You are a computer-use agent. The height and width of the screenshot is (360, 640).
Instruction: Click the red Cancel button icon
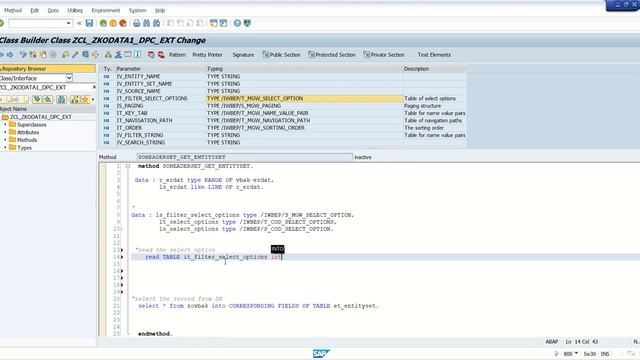(x=122, y=23)
